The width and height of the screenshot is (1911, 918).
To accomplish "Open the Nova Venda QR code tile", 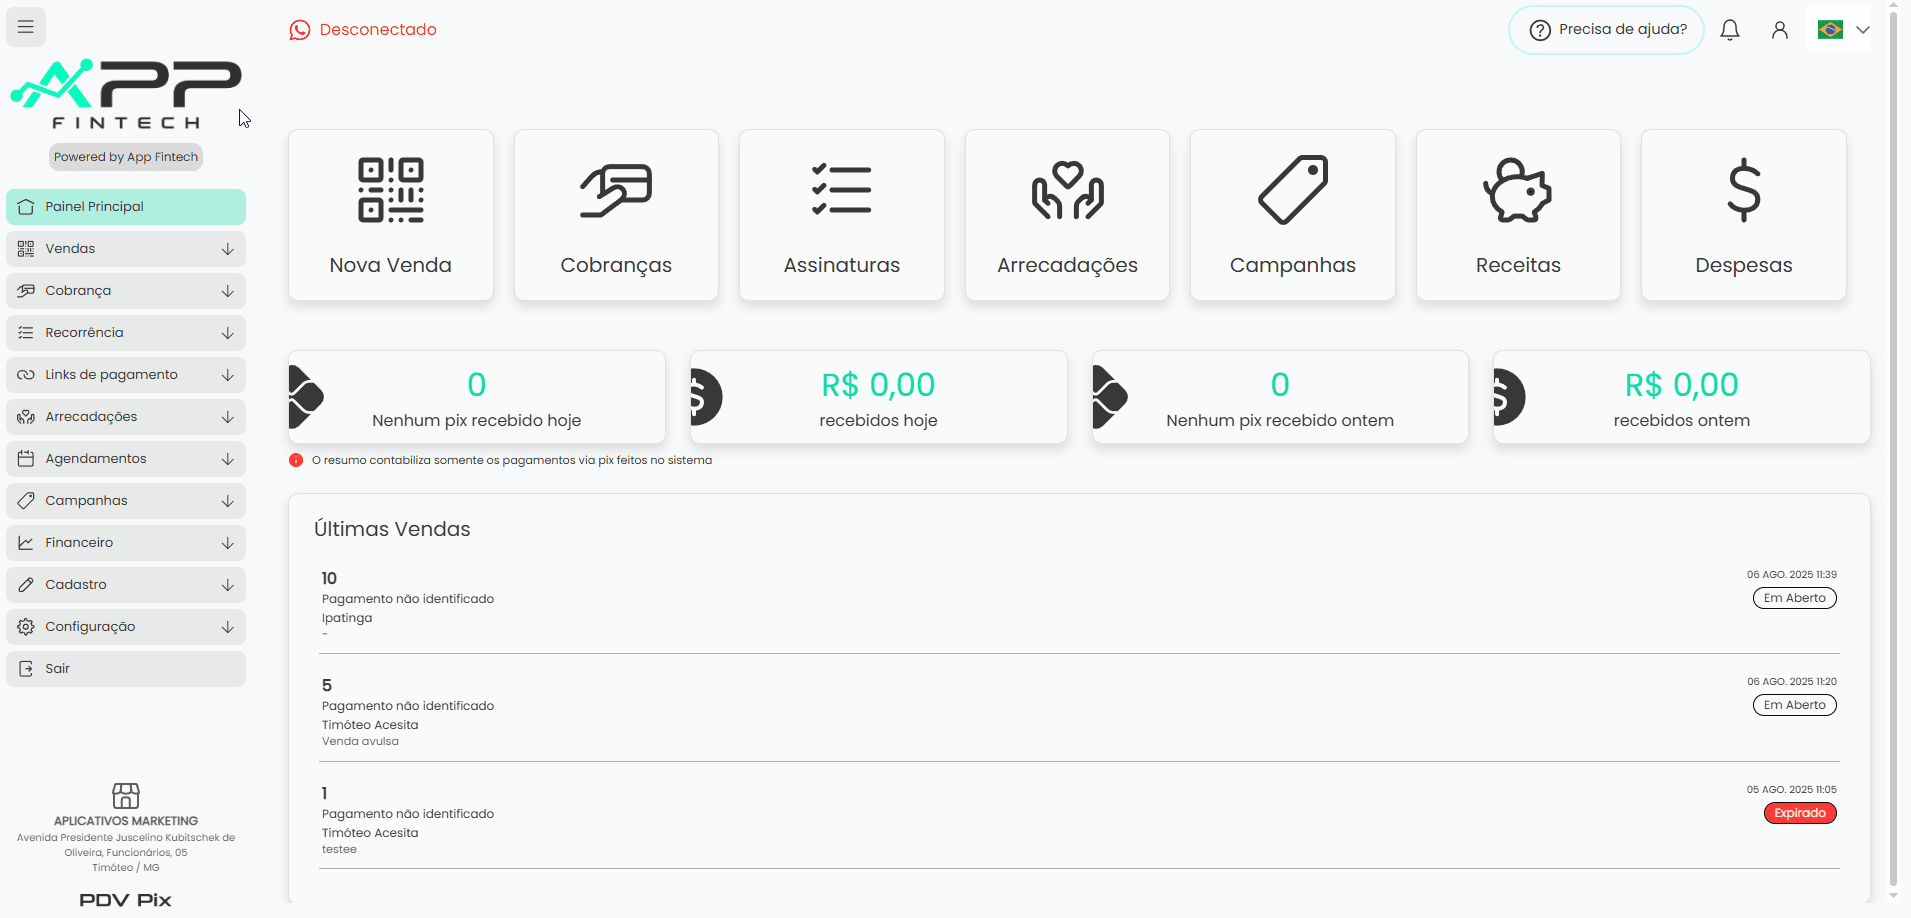I will pos(391,215).
